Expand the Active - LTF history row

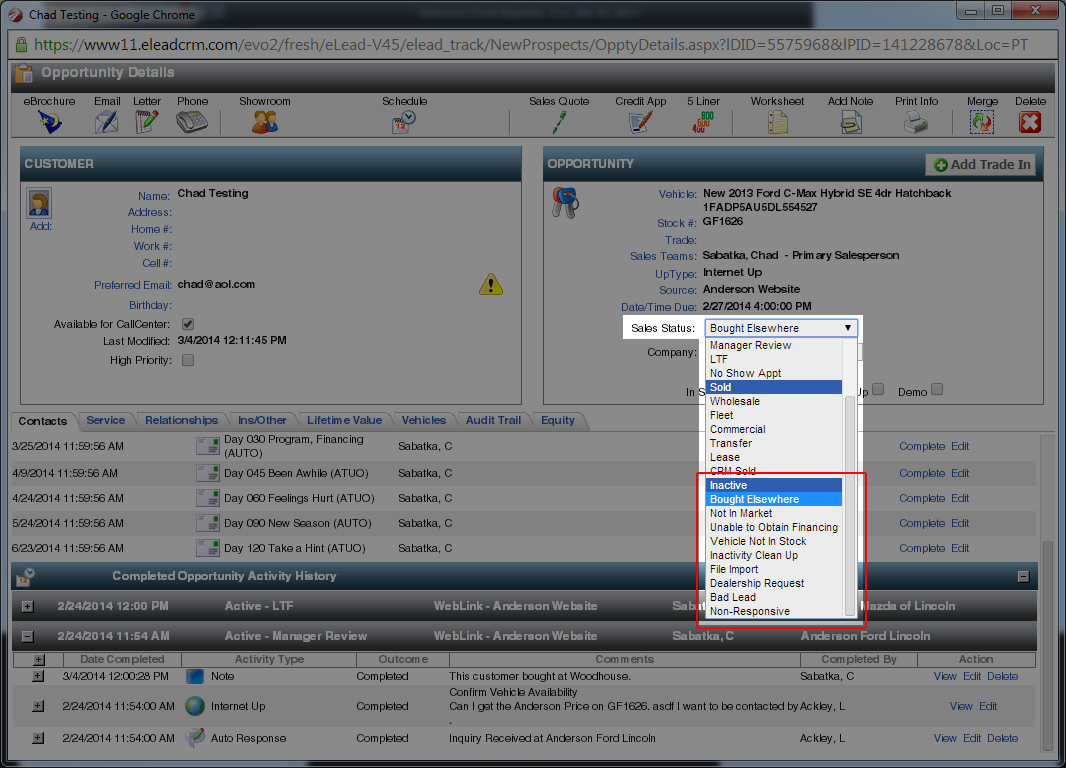pyautogui.click(x=27, y=606)
